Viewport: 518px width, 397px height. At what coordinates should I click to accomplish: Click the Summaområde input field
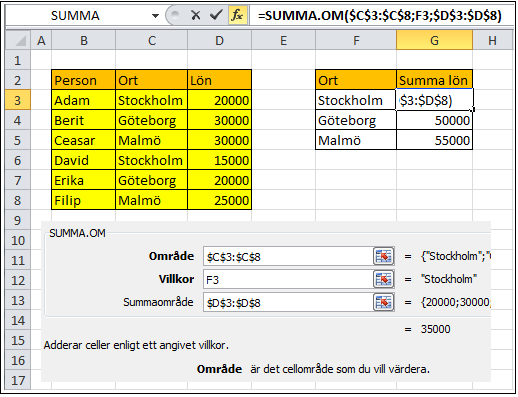tap(288, 302)
